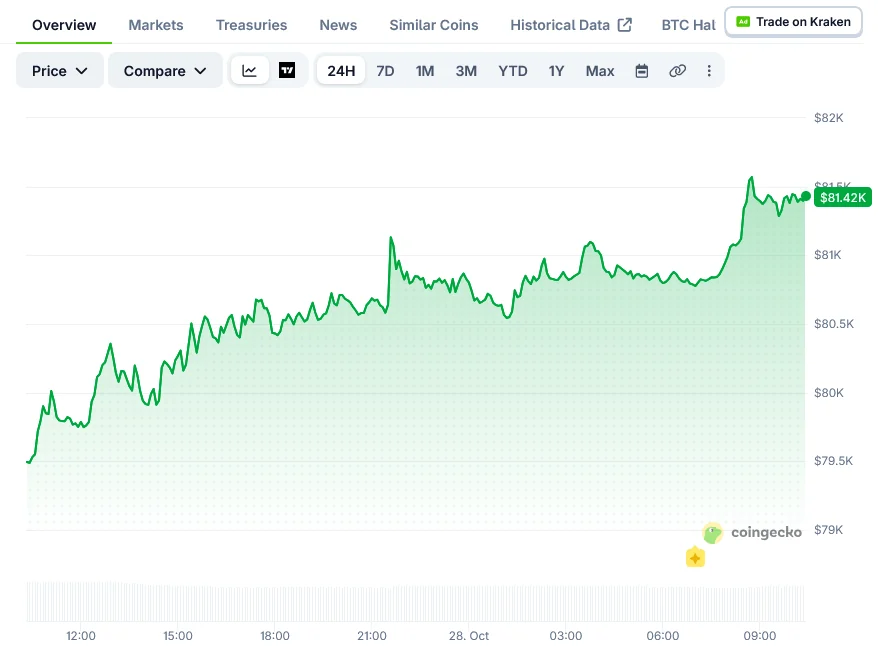Click the $79K axis label
The image size is (878, 647).
point(828,529)
